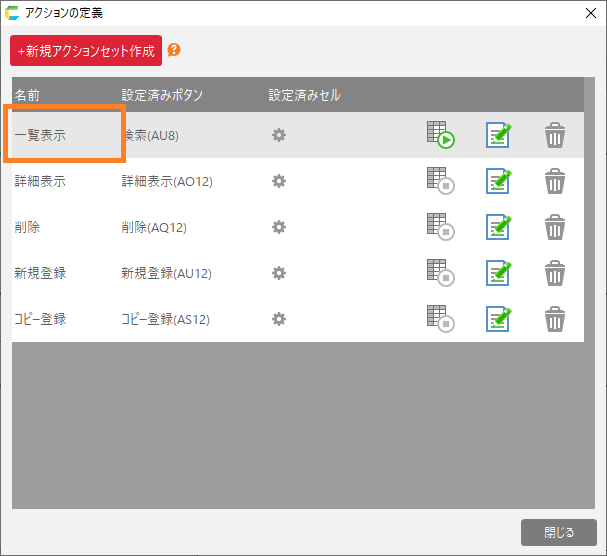Open gear settings for 新規登録 row
Image resolution: width=607 pixels, height=556 pixels.
[x=279, y=273]
